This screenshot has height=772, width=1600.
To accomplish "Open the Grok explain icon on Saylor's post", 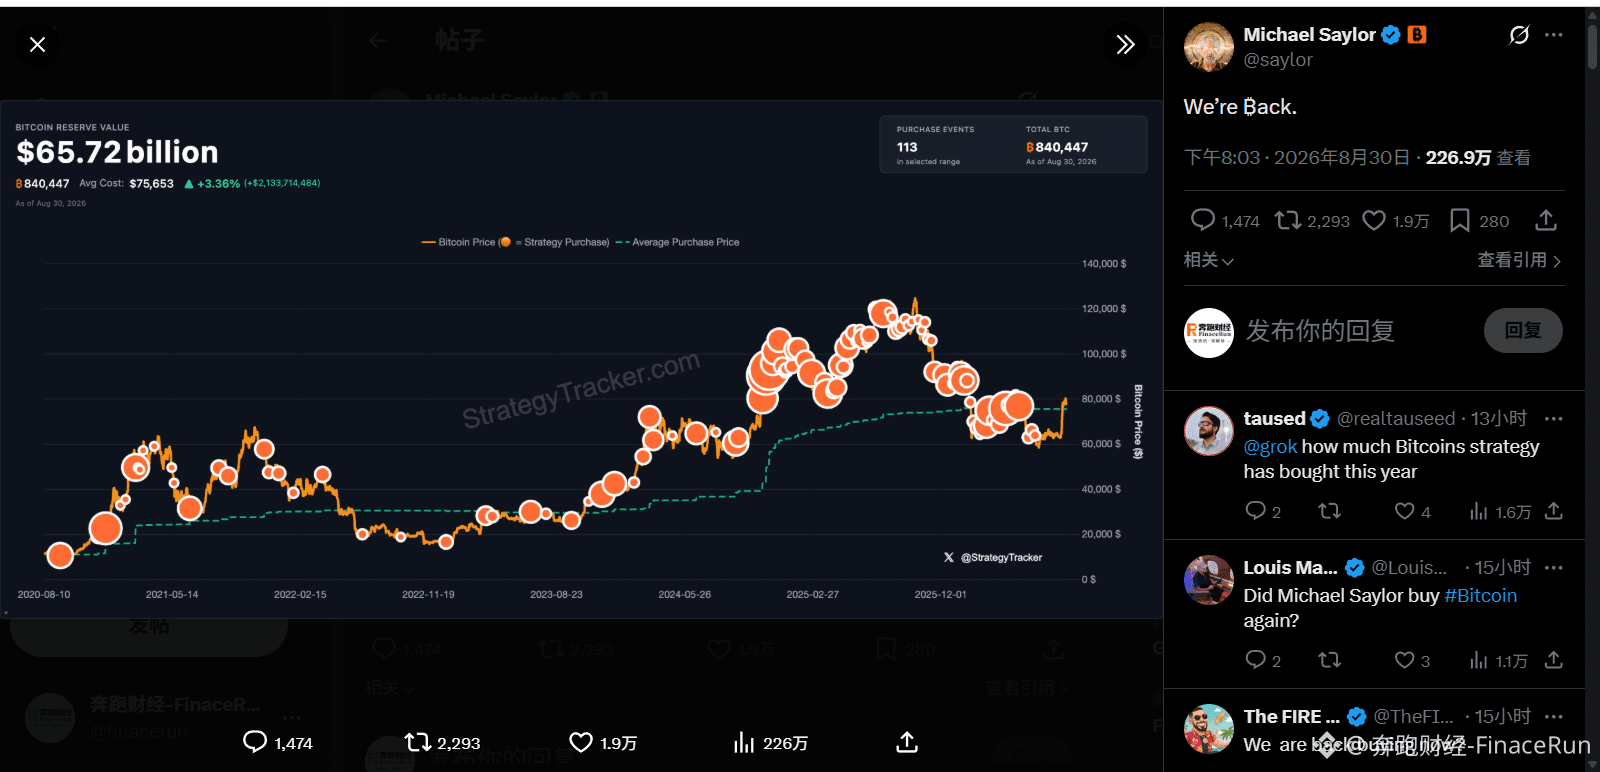I will tap(1519, 35).
